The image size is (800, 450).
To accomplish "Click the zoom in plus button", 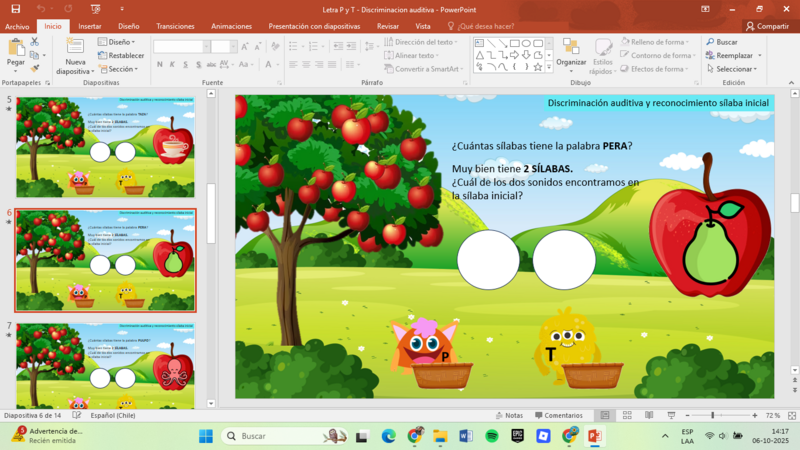I will coord(755,415).
